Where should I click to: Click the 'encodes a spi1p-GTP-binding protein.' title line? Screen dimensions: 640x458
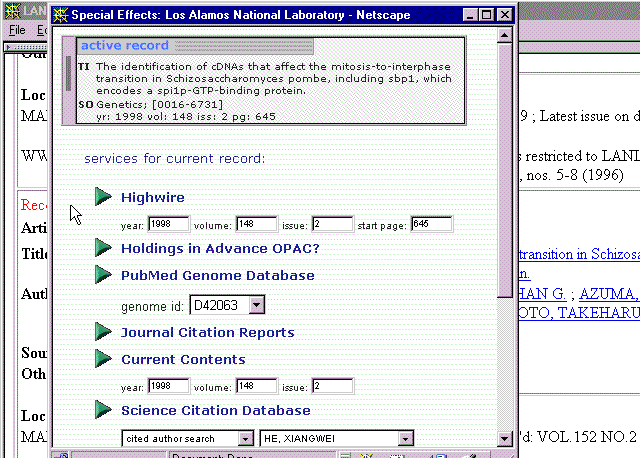tap(201, 91)
